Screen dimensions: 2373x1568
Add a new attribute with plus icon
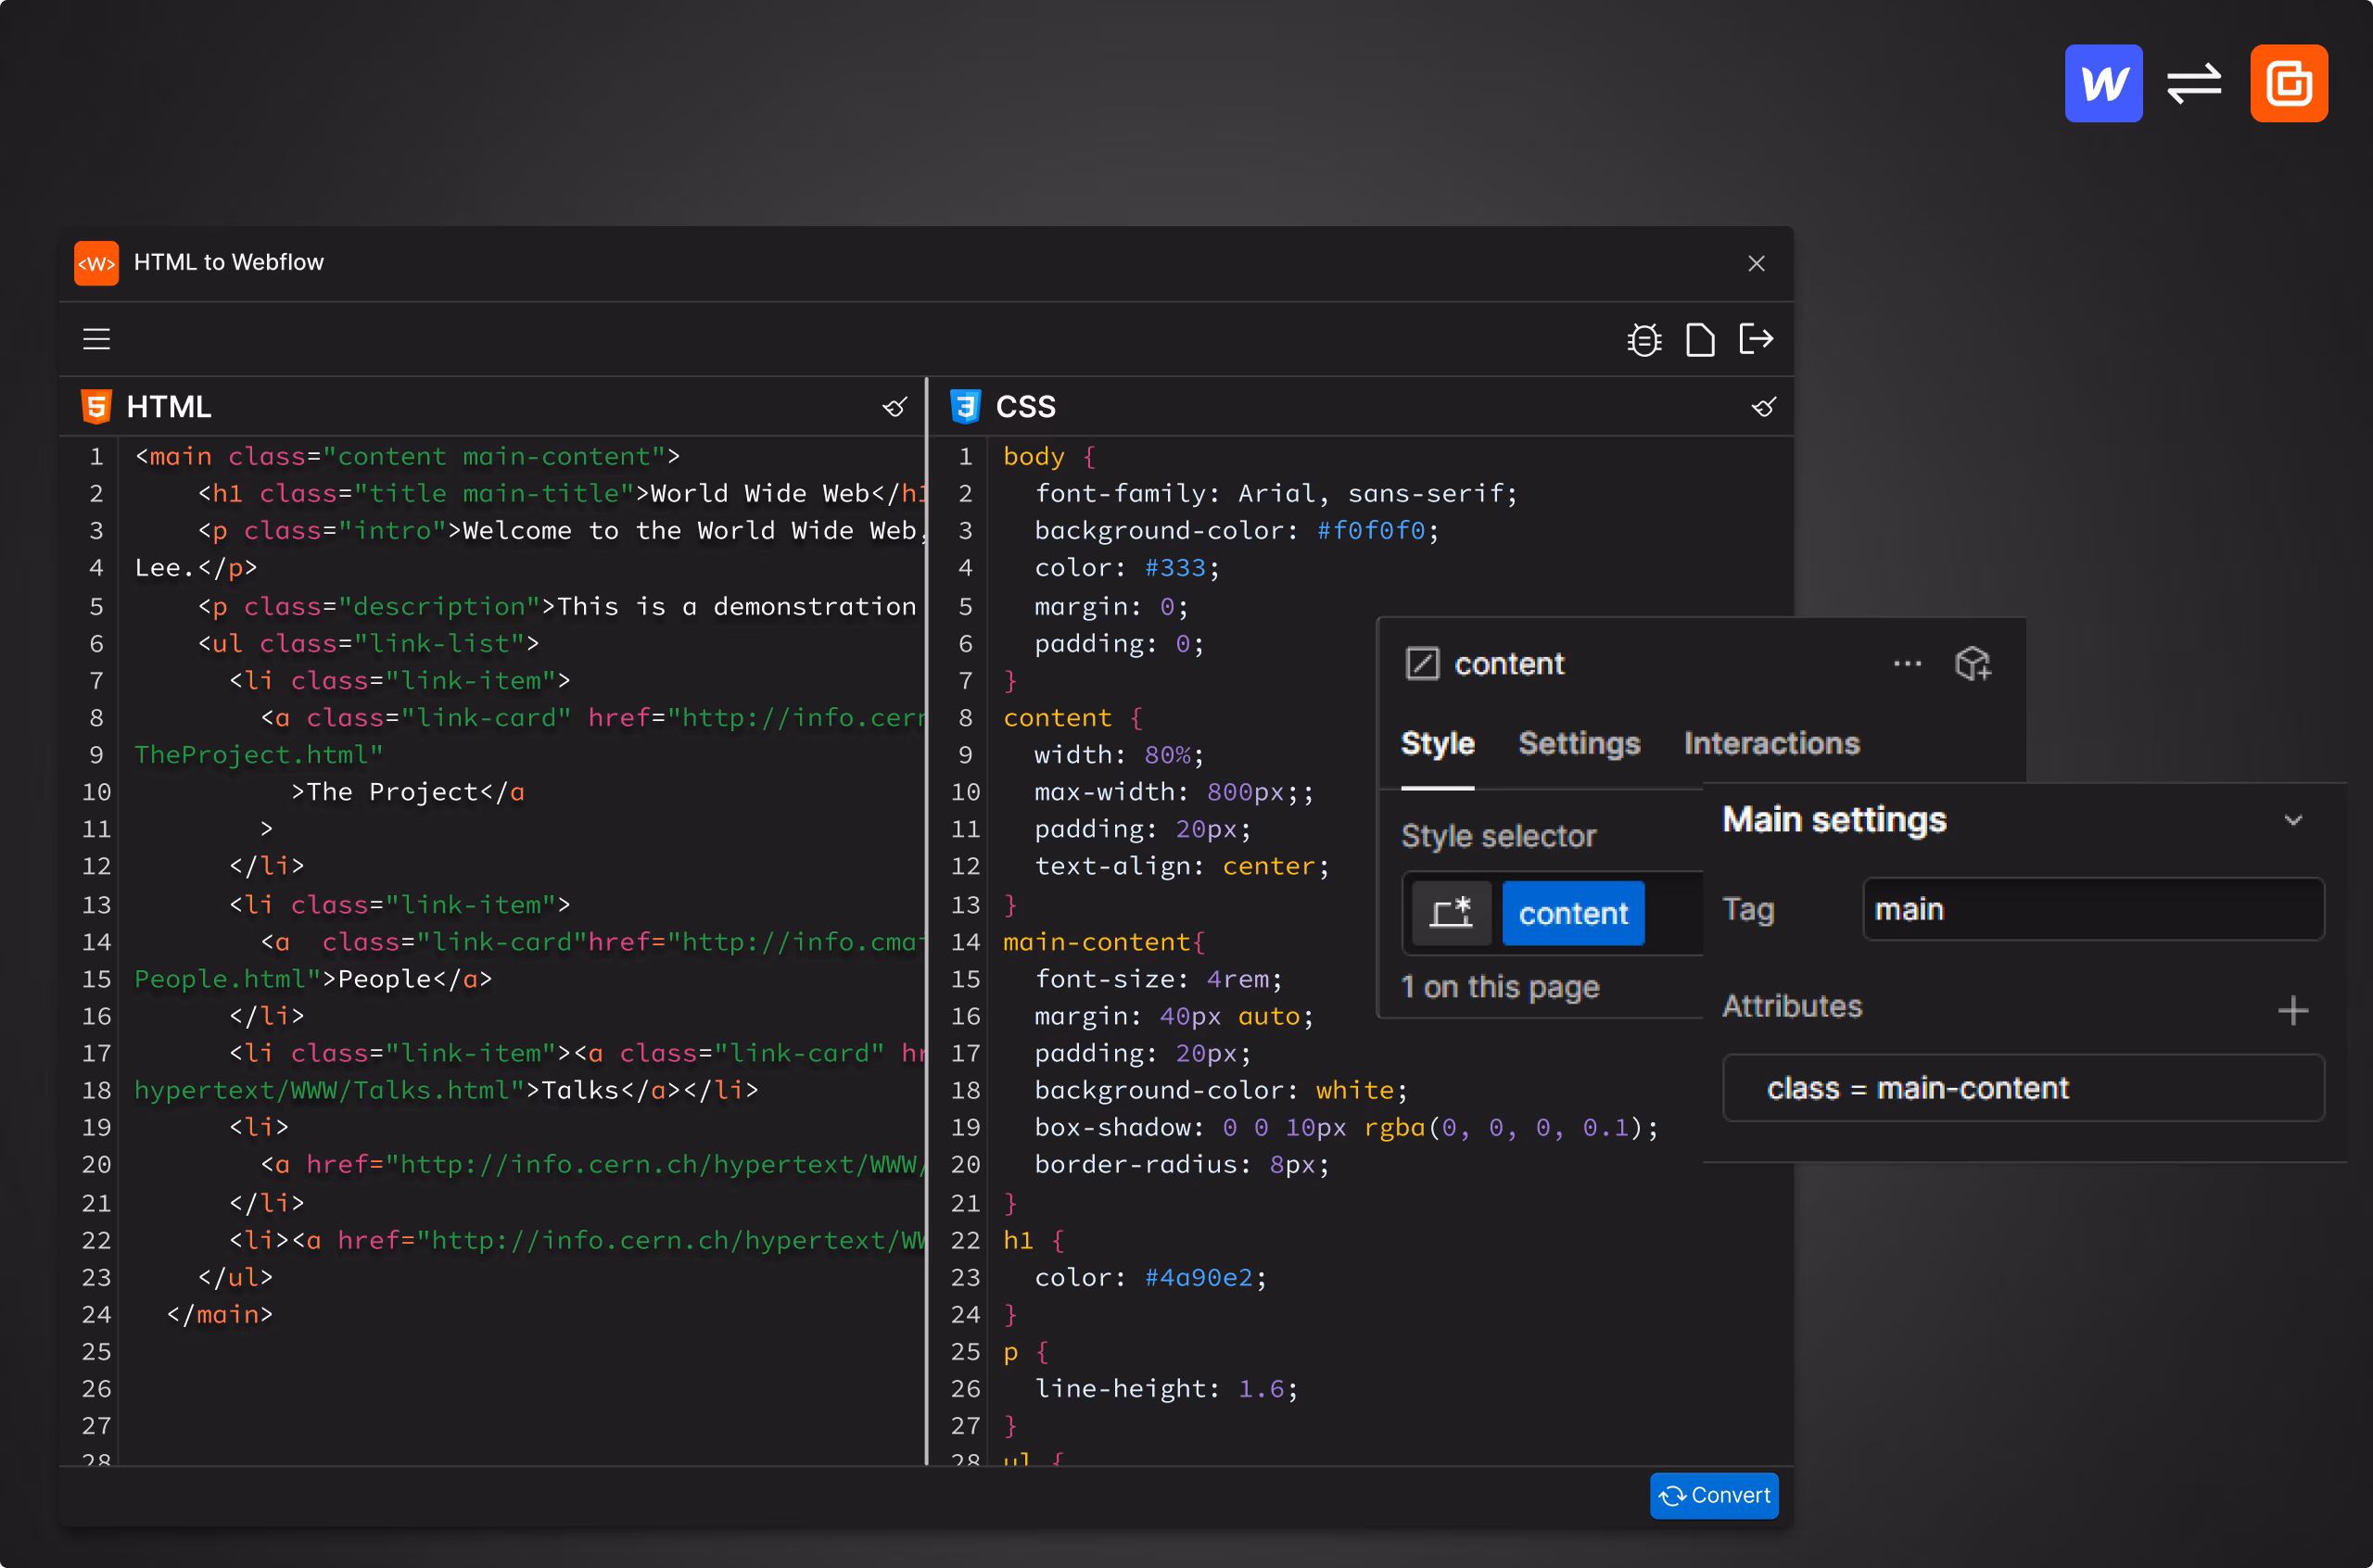(x=2292, y=1010)
